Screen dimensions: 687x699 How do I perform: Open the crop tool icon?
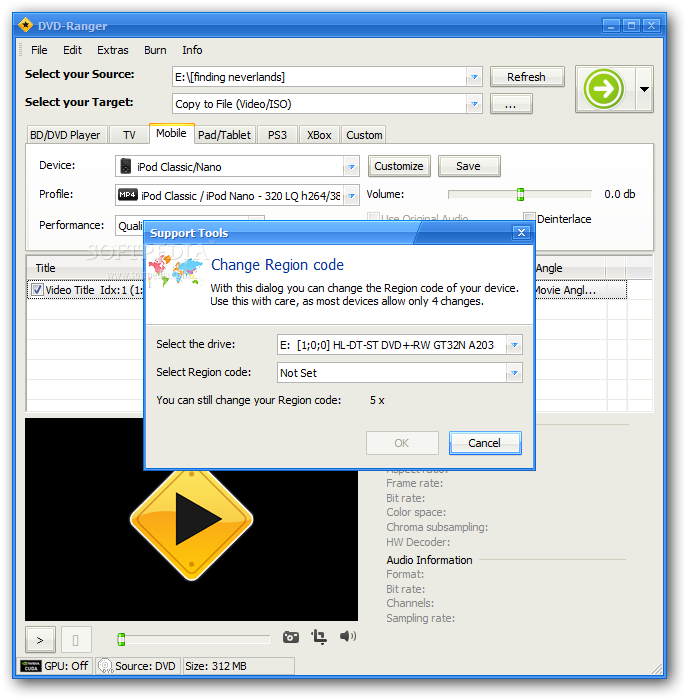point(319,637)
